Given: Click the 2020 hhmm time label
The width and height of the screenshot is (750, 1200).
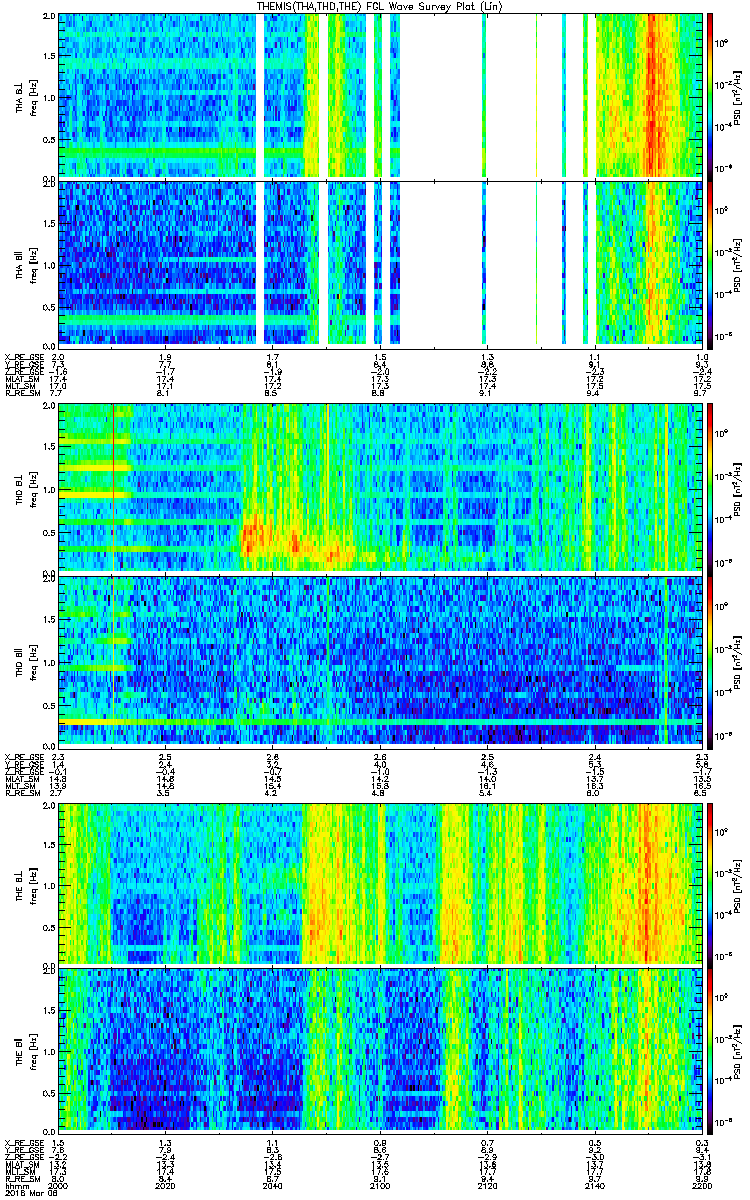Looking at the screenshot, I should (x=165, y=1187).
